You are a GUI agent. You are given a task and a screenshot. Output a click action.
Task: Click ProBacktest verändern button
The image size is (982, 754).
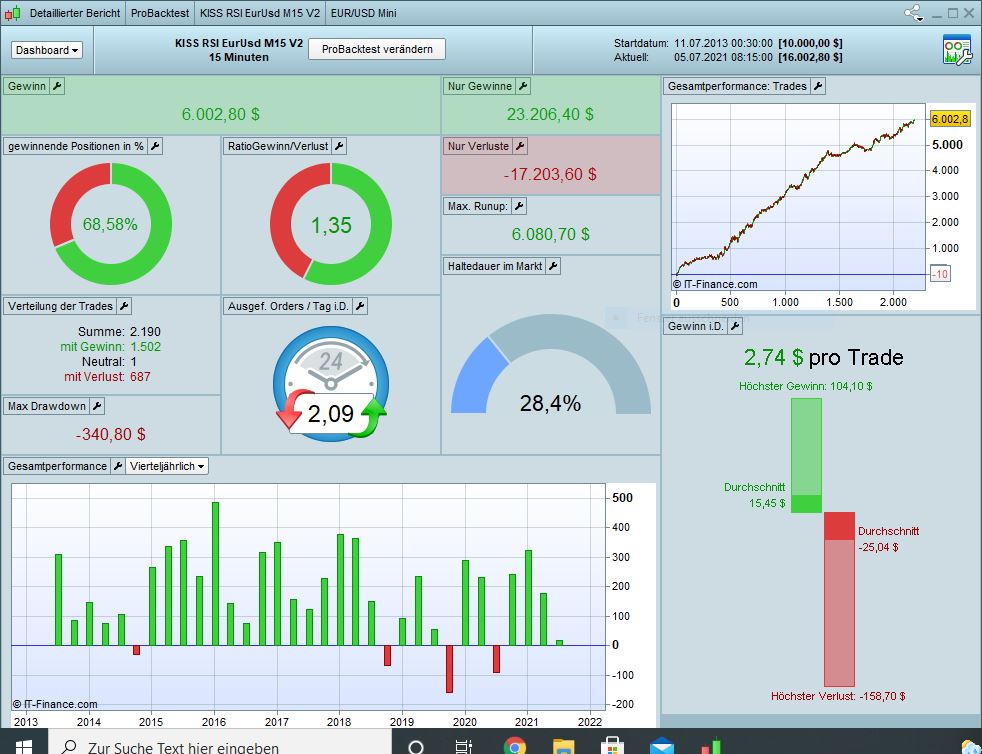coord(377,49)
